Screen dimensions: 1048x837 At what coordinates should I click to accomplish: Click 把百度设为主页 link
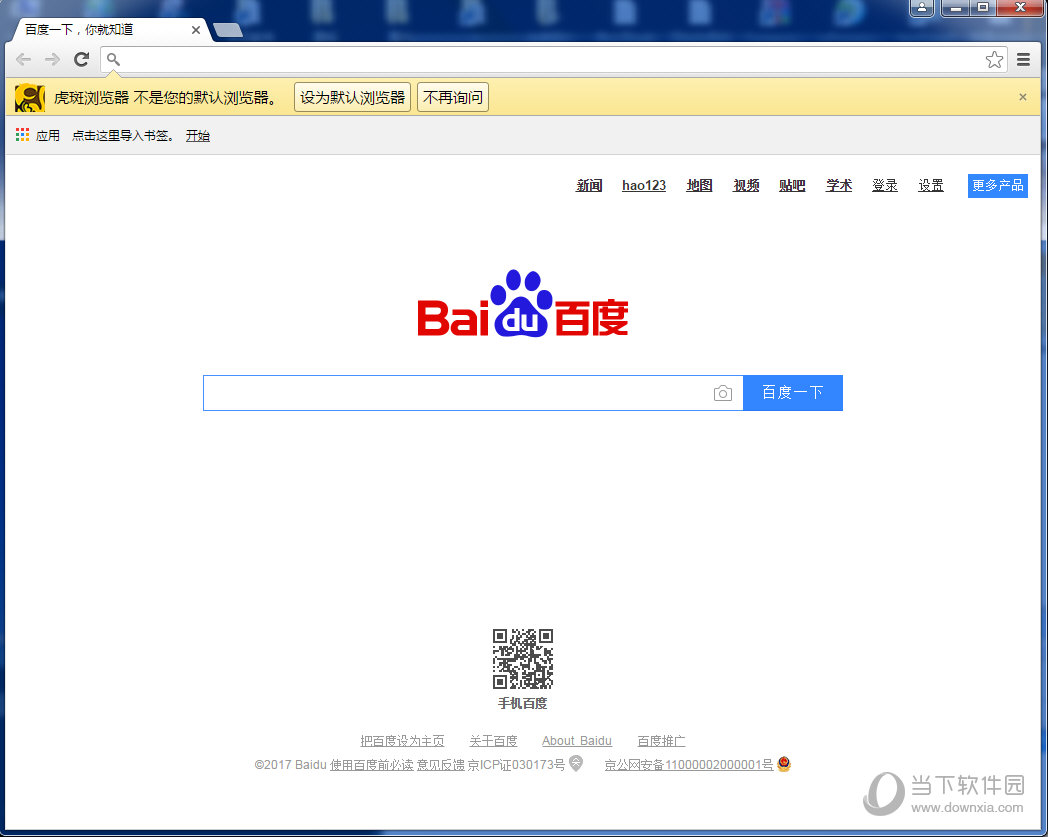point(402,741)
